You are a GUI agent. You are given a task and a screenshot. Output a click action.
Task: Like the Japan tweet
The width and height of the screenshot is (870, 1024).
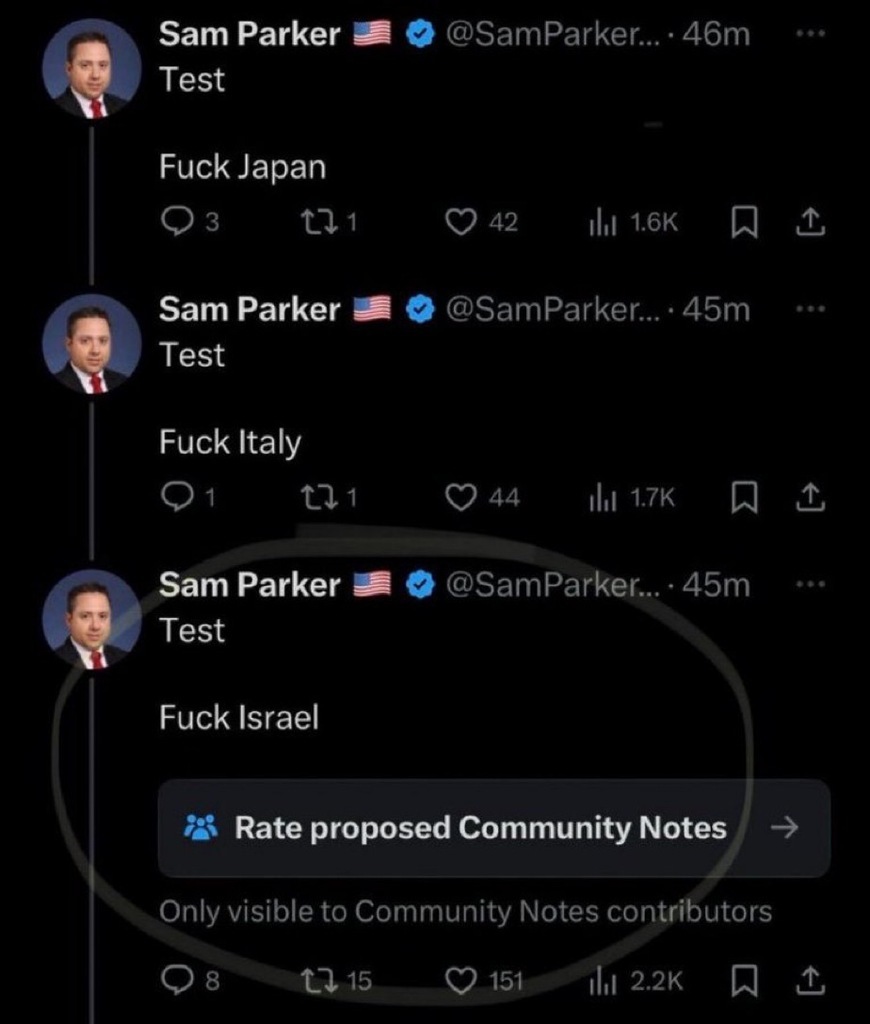click(x=460, y=223)
